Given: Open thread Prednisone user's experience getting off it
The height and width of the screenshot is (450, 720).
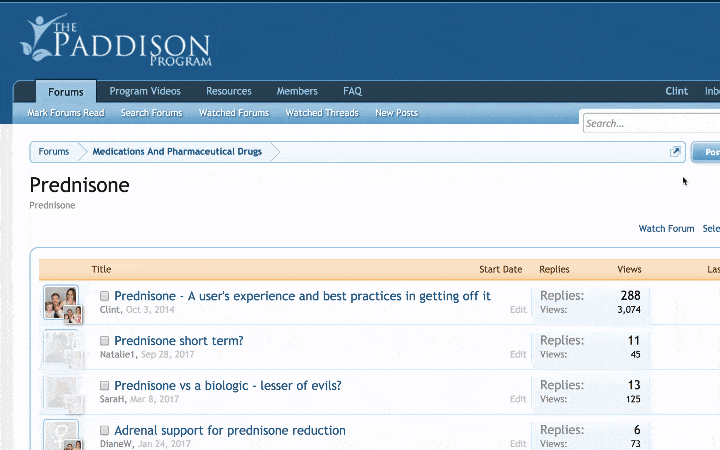Looking at the screenshot, I should coord(302,296).
